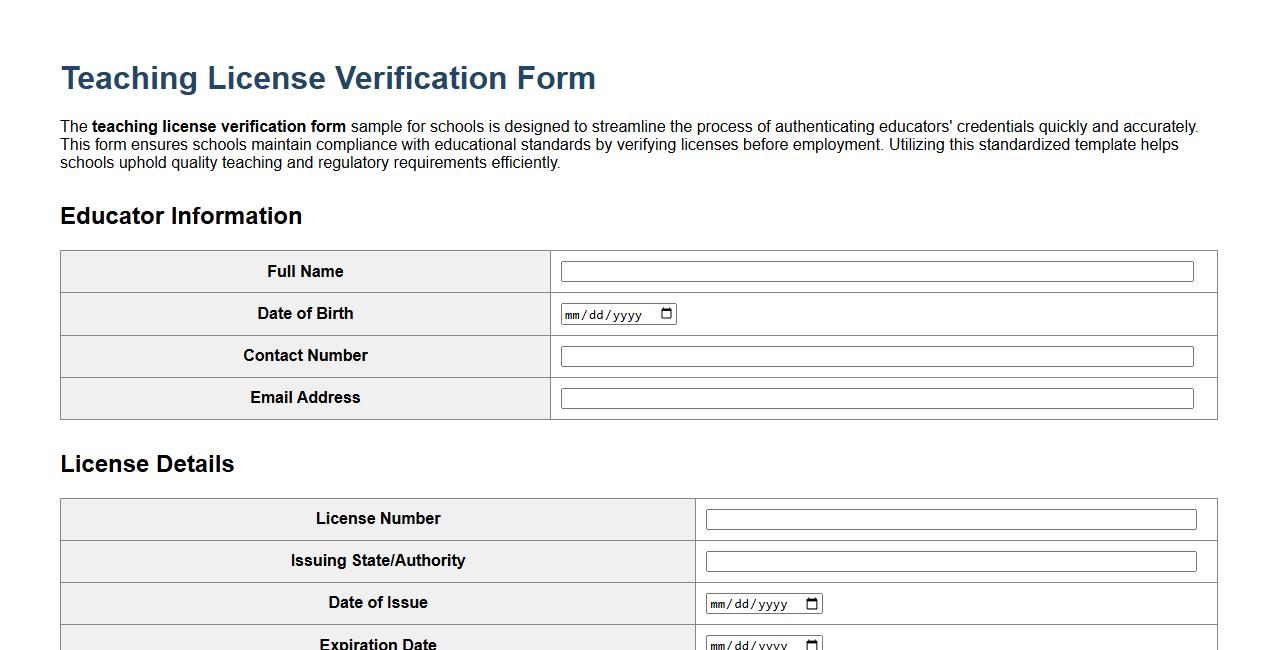Open the Date of Birth calendar picker
The image size is (1278, 650).
click(x=666, y=313)
